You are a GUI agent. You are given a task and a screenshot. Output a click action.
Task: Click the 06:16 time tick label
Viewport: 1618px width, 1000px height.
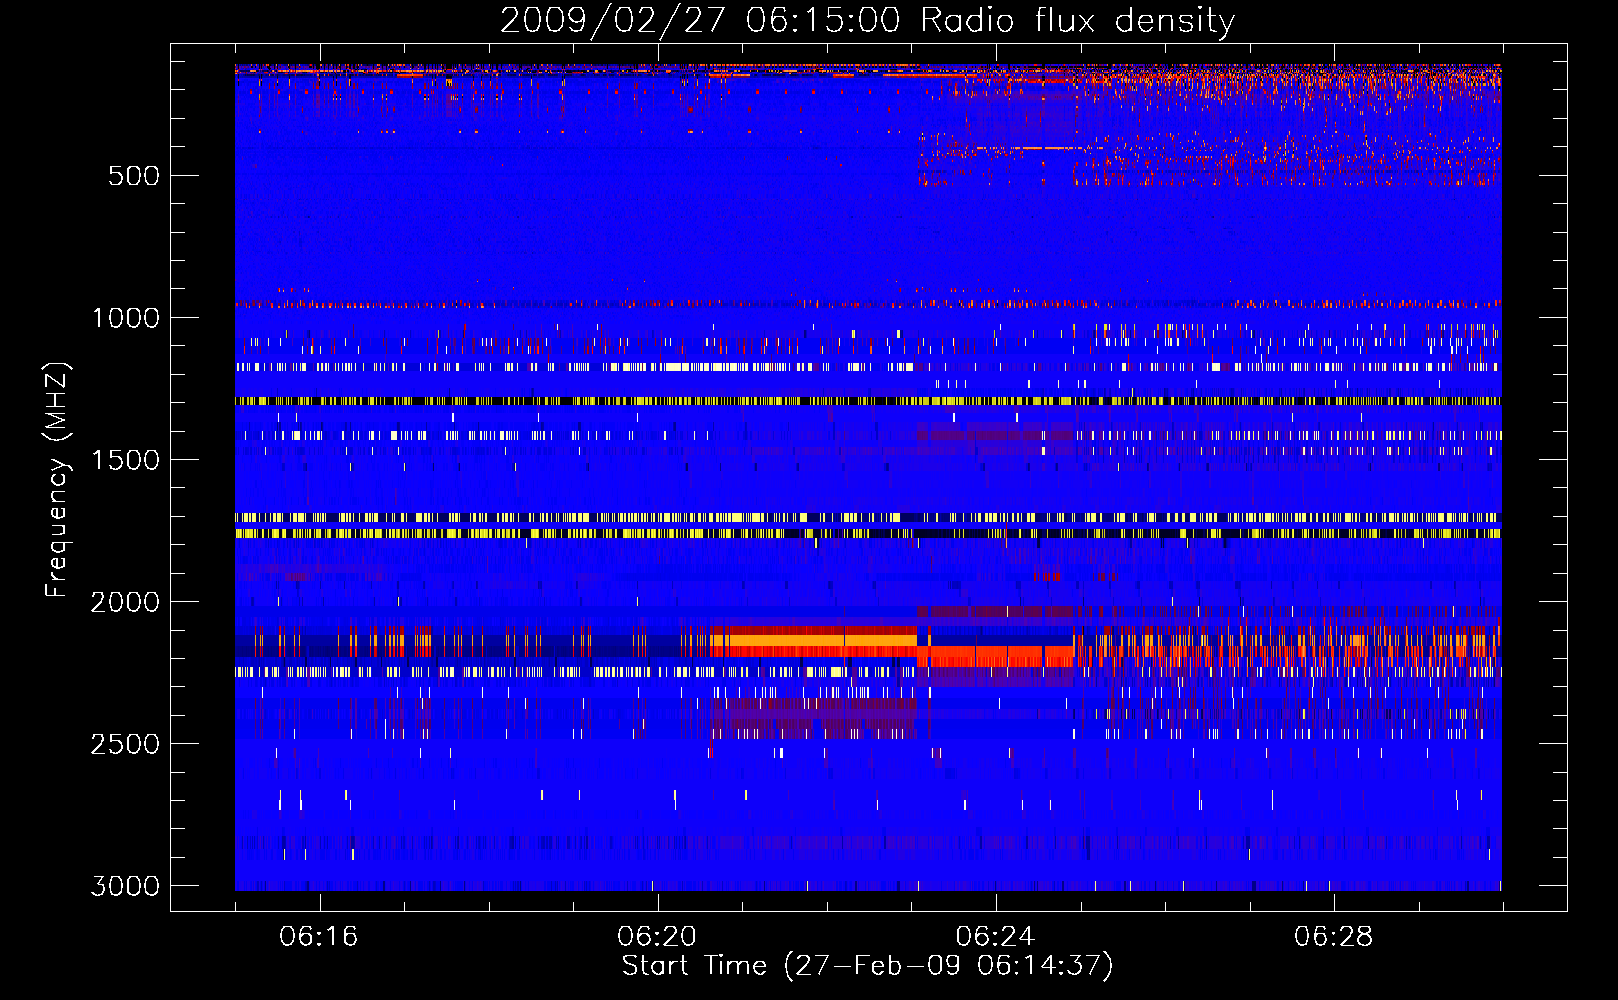coord(319,936)
